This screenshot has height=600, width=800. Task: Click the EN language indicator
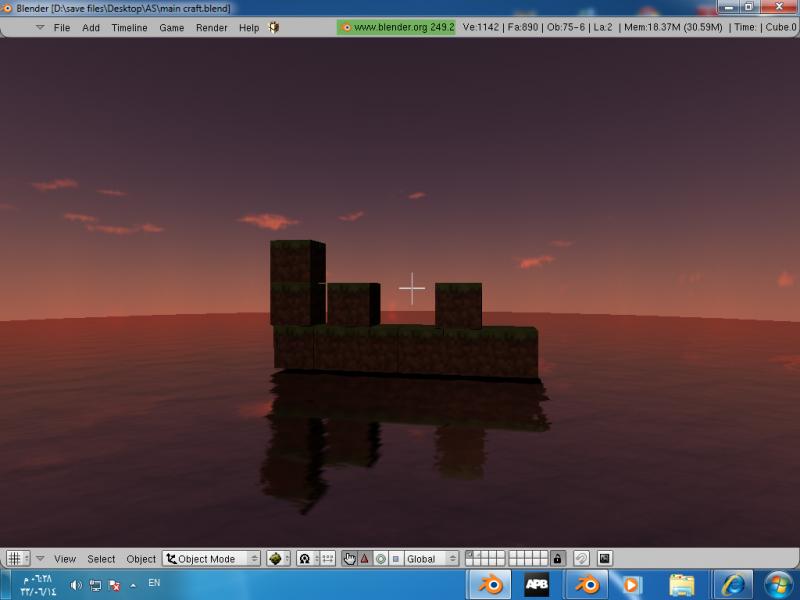(154, 583)
